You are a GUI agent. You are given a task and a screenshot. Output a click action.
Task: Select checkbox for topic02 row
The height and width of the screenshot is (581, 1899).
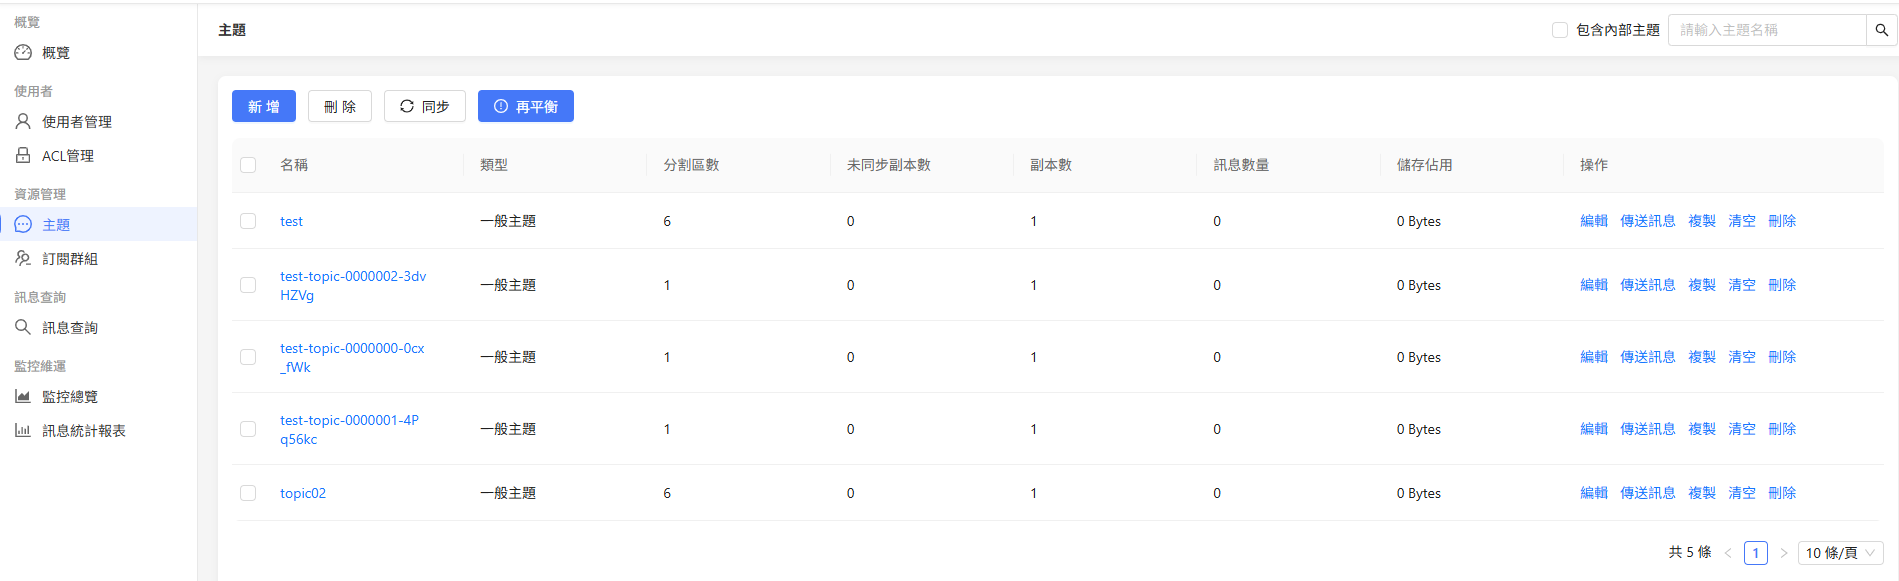(248, 493)
